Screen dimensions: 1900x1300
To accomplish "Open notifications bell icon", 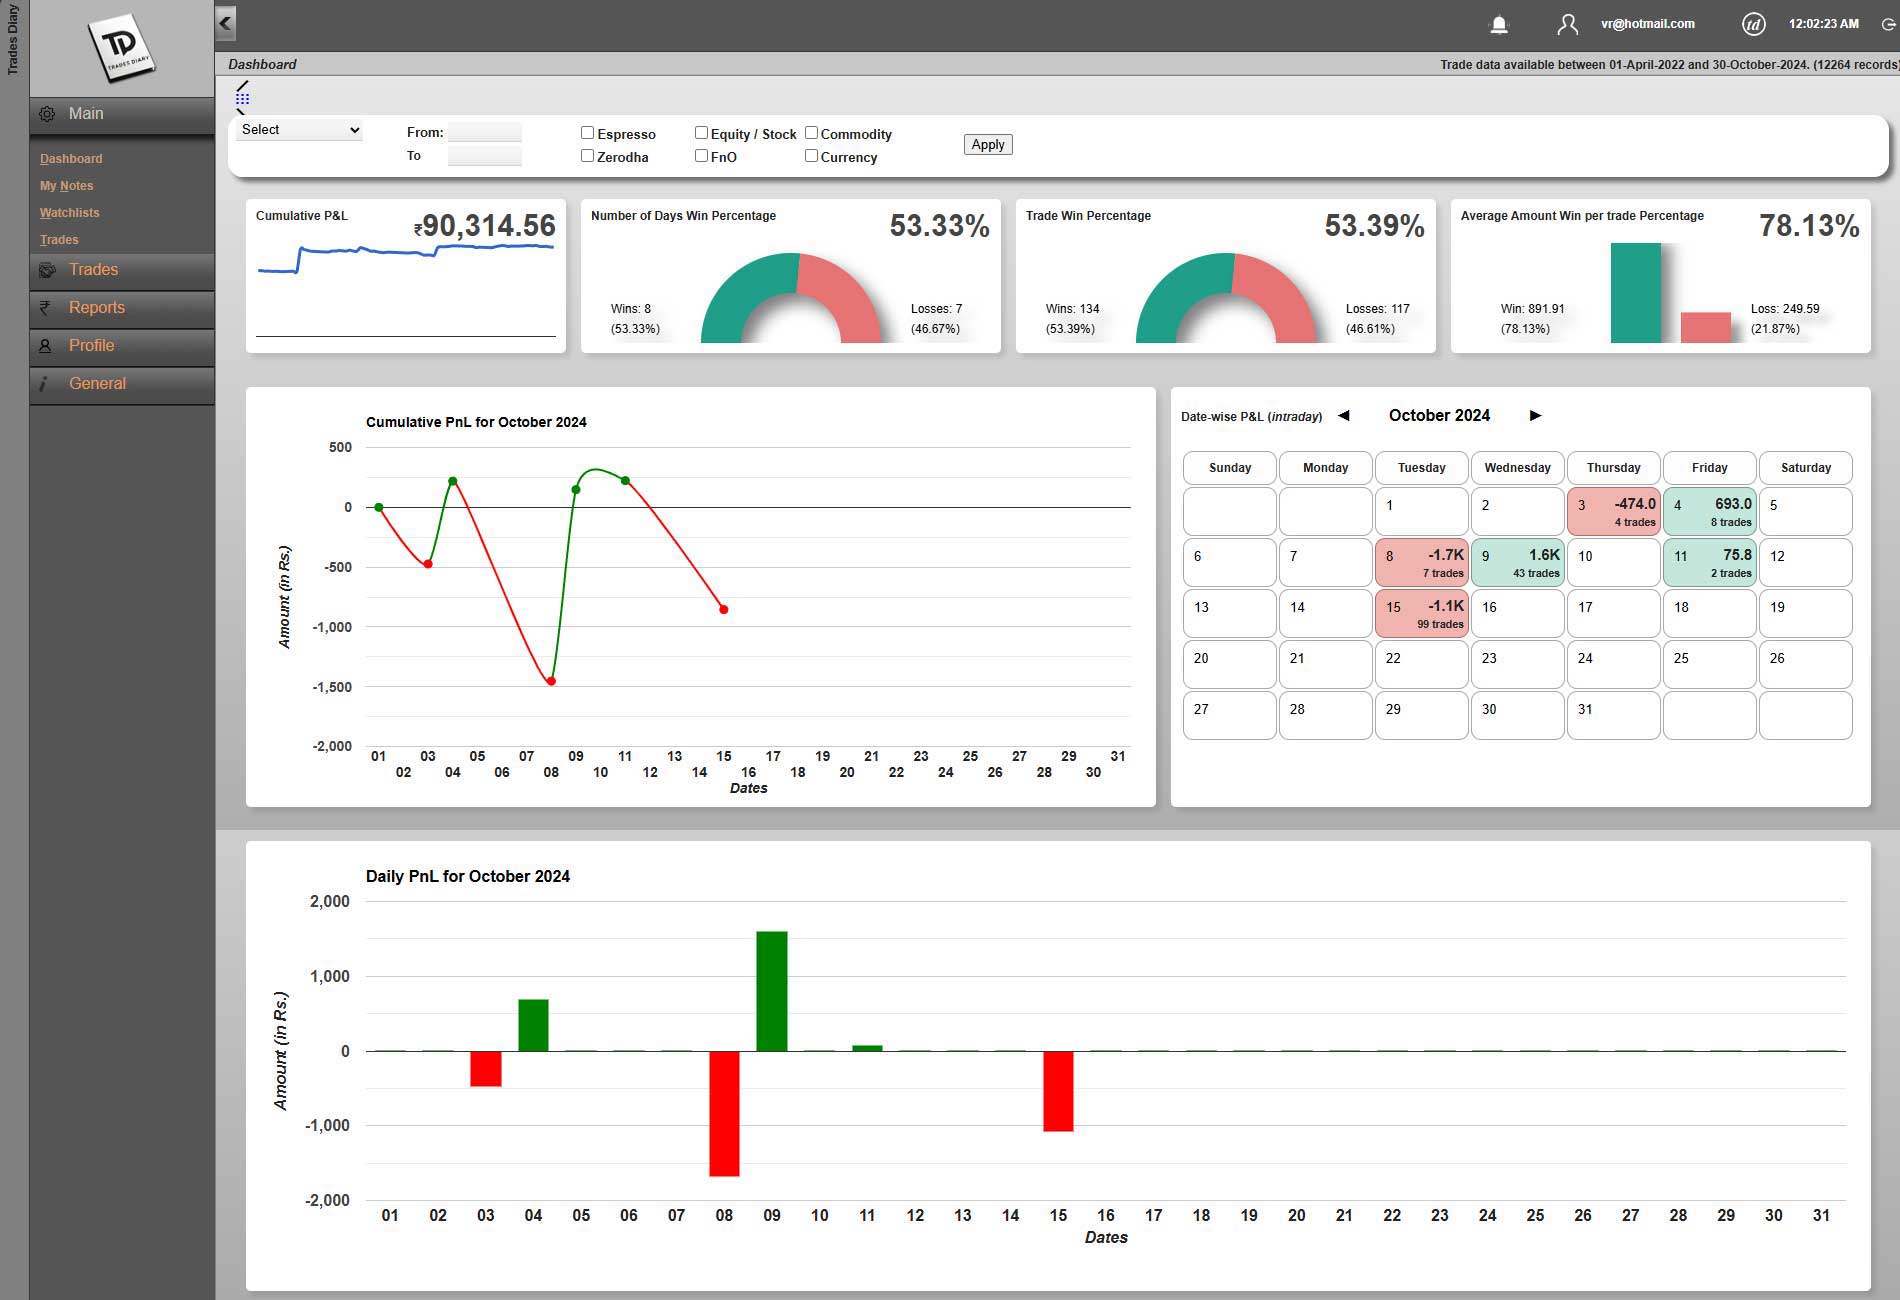I will click(x=1498, y=25).
